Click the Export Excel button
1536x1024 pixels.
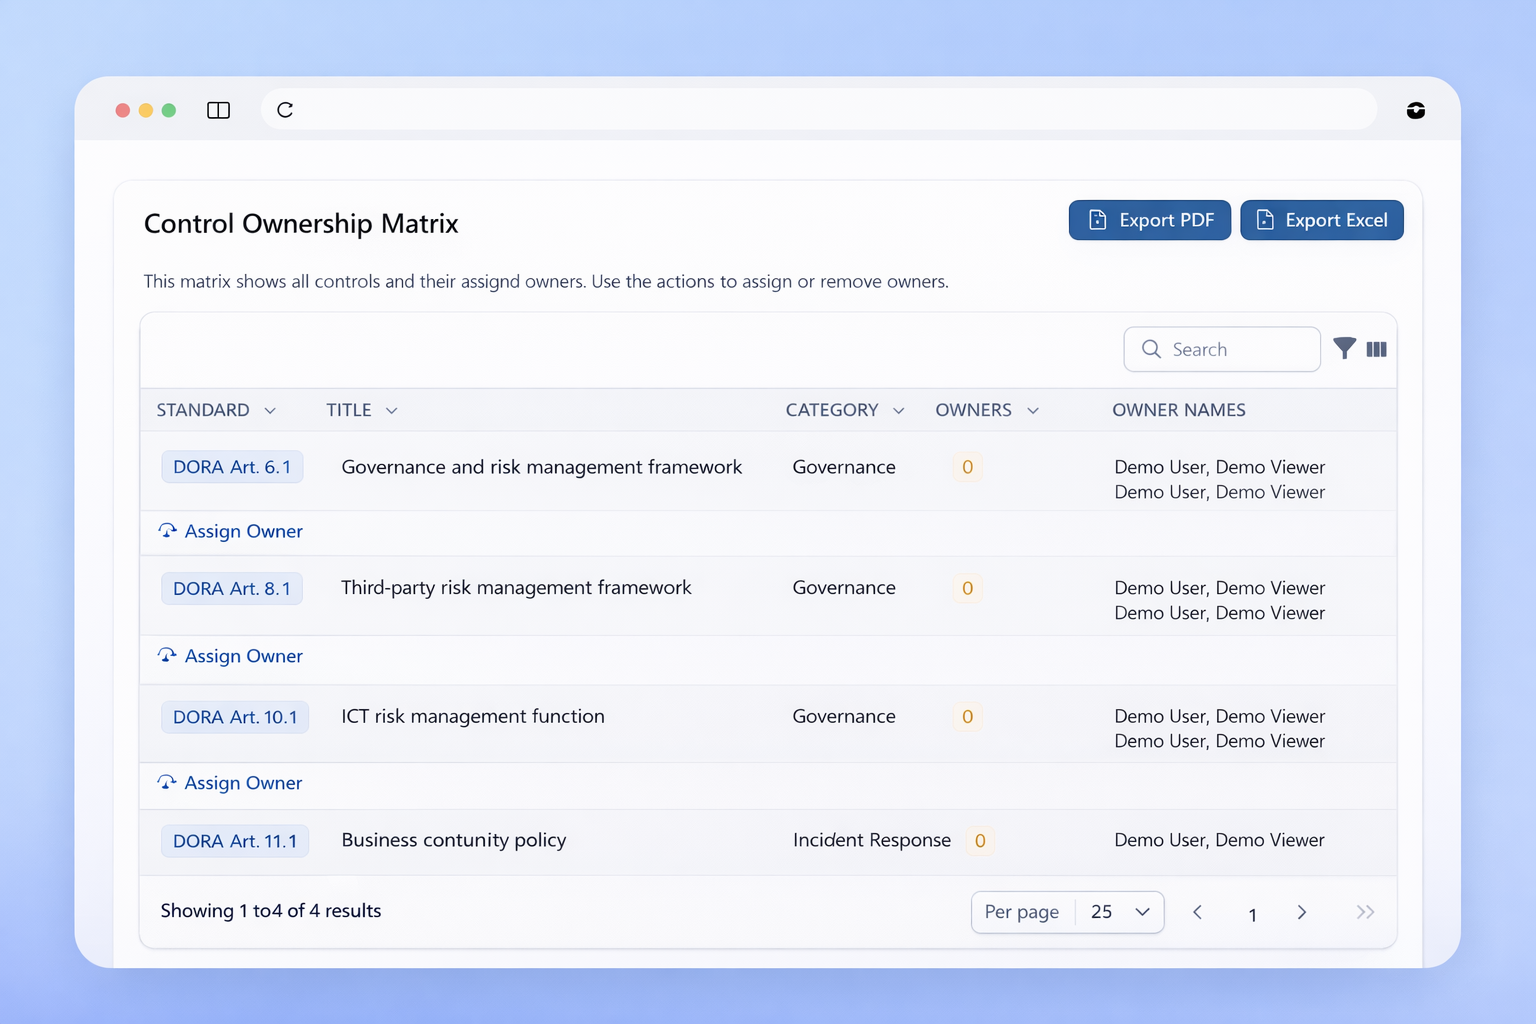point(1321,220)
